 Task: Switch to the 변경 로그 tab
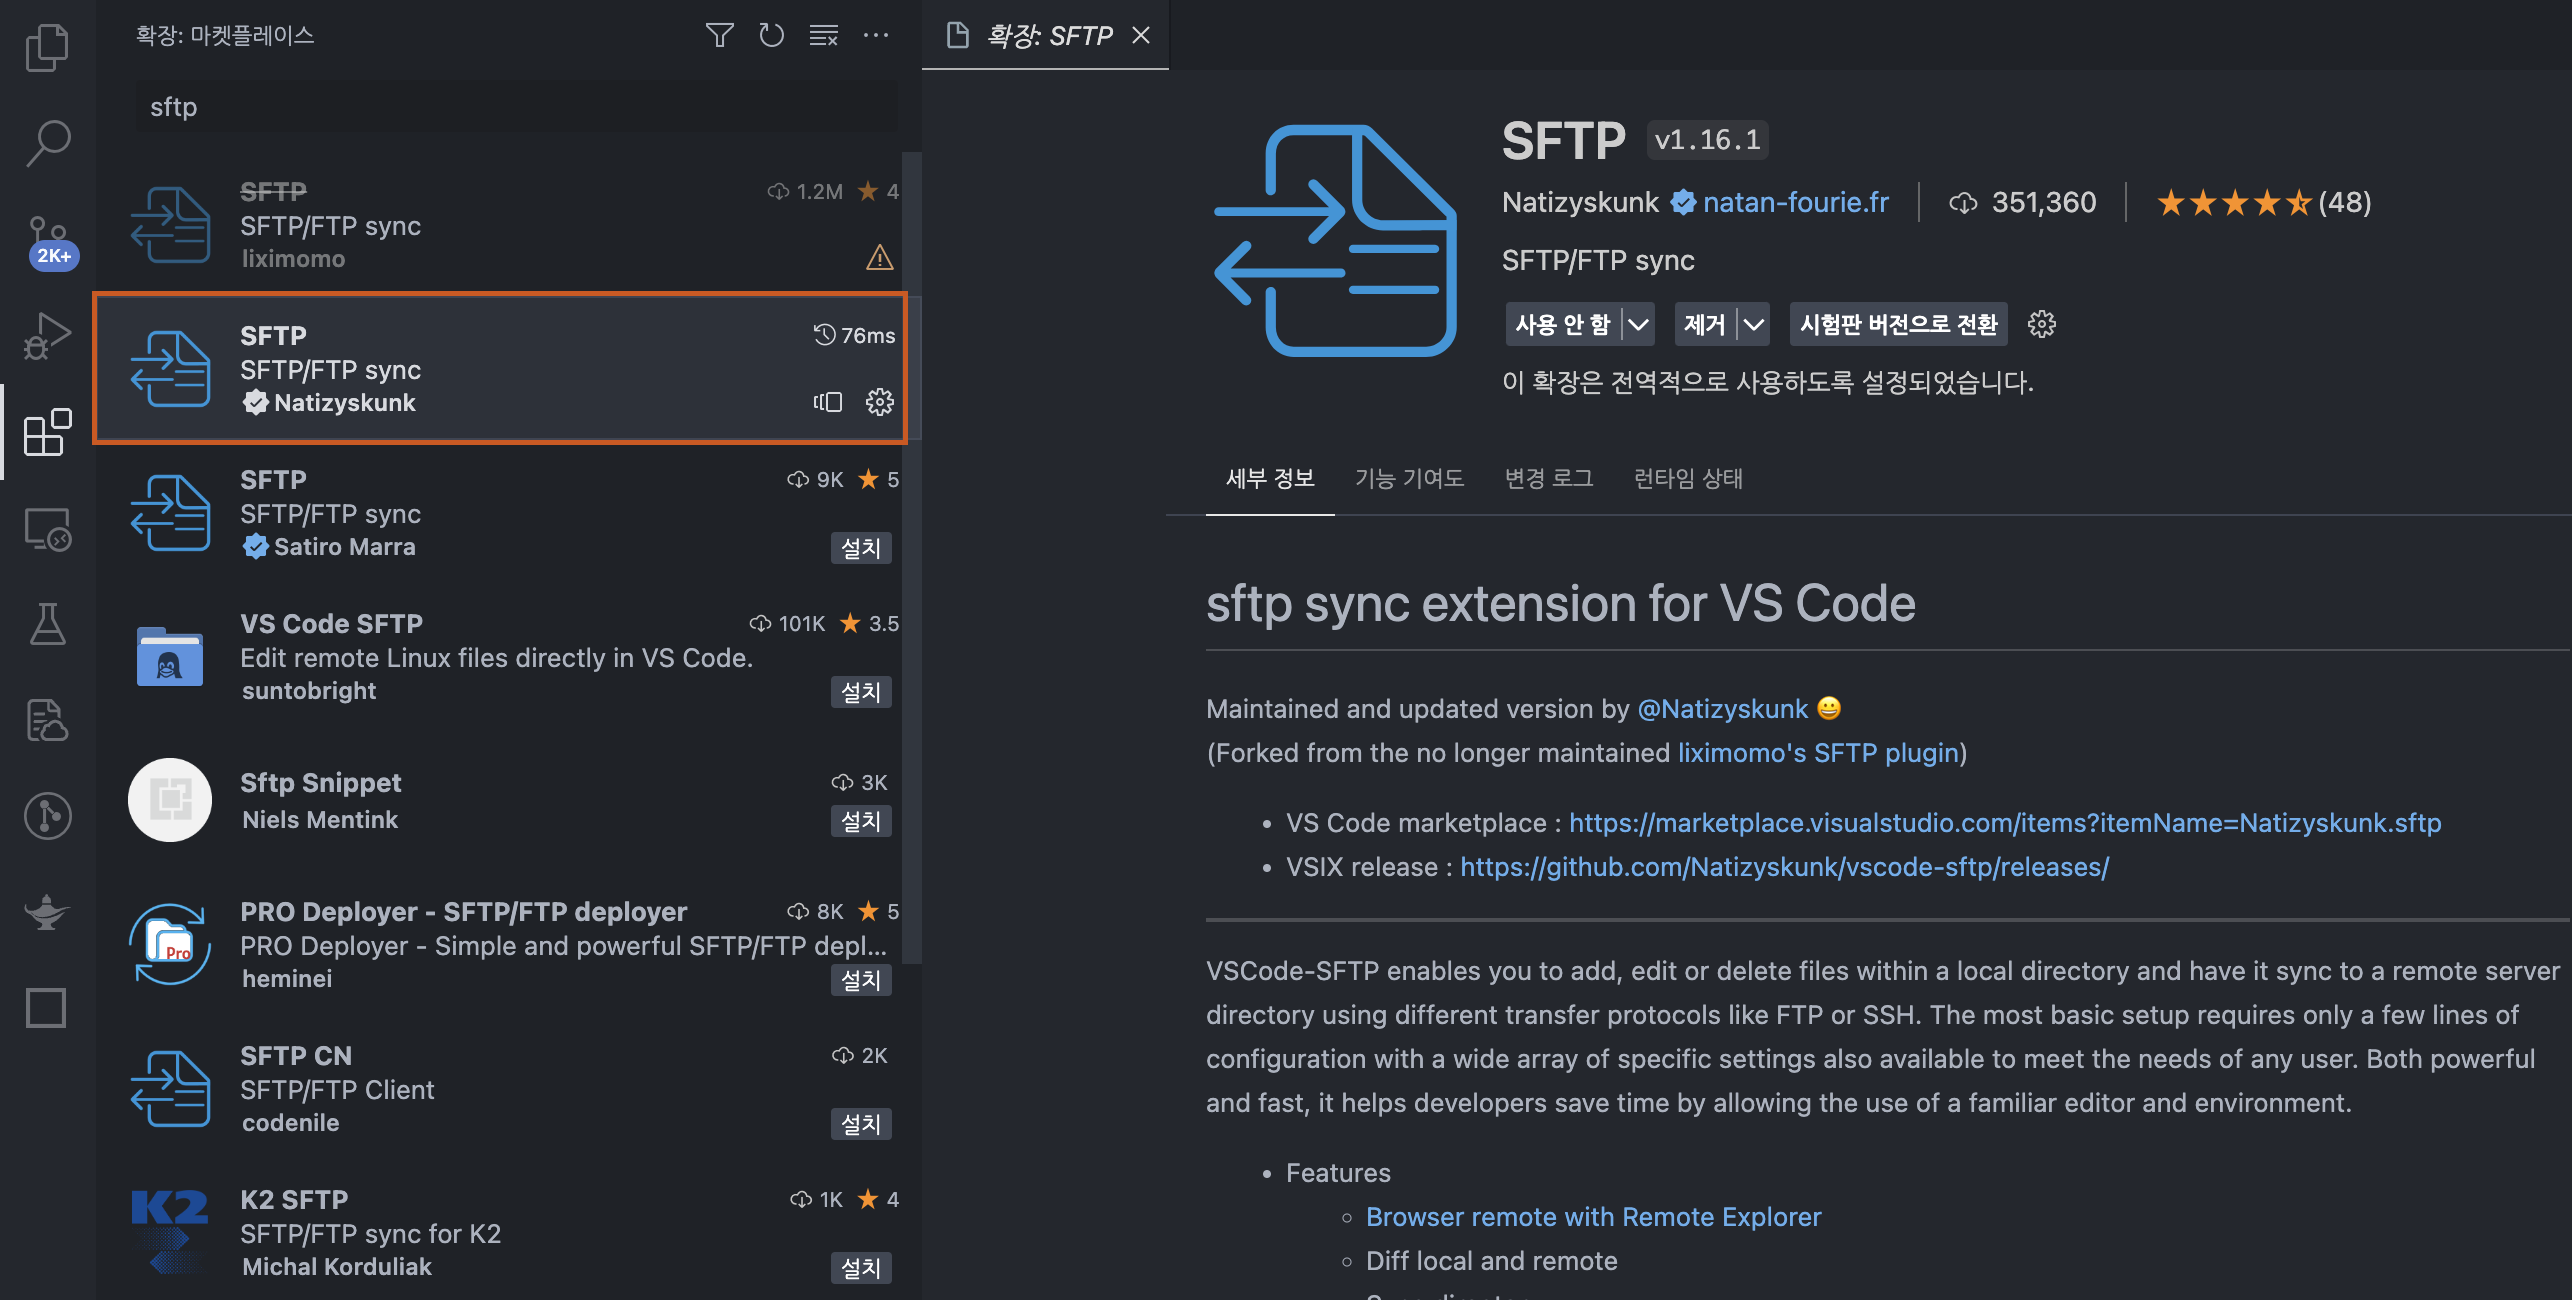(x=1549, y=478)
